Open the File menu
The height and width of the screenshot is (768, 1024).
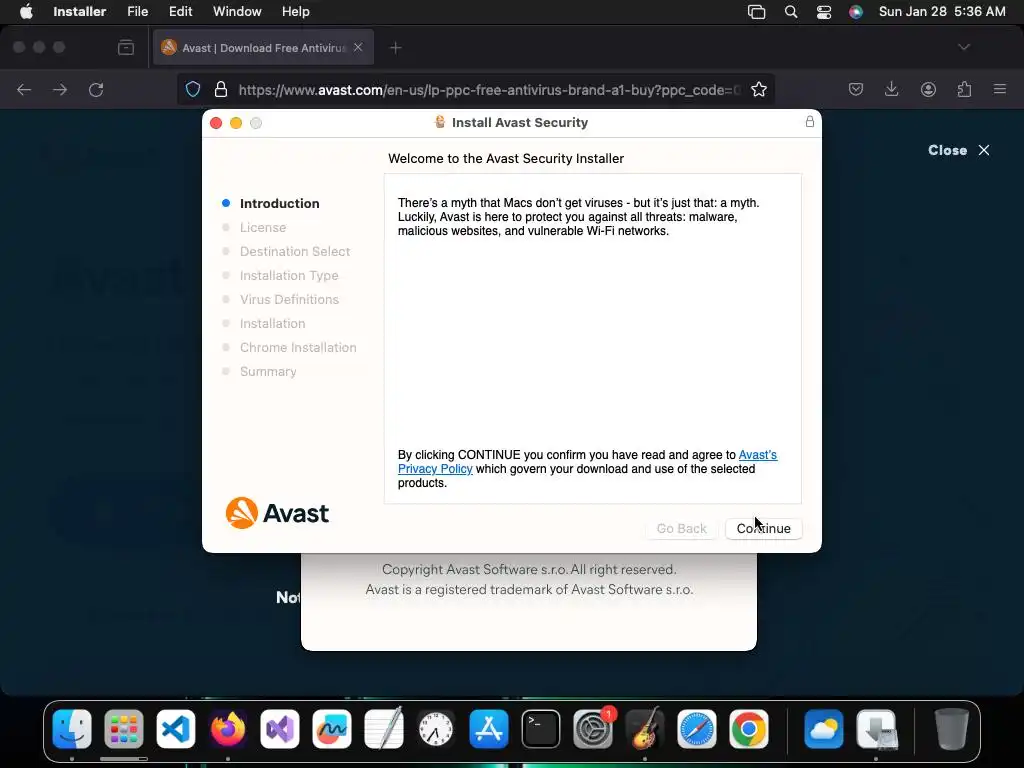coord(138,12)
